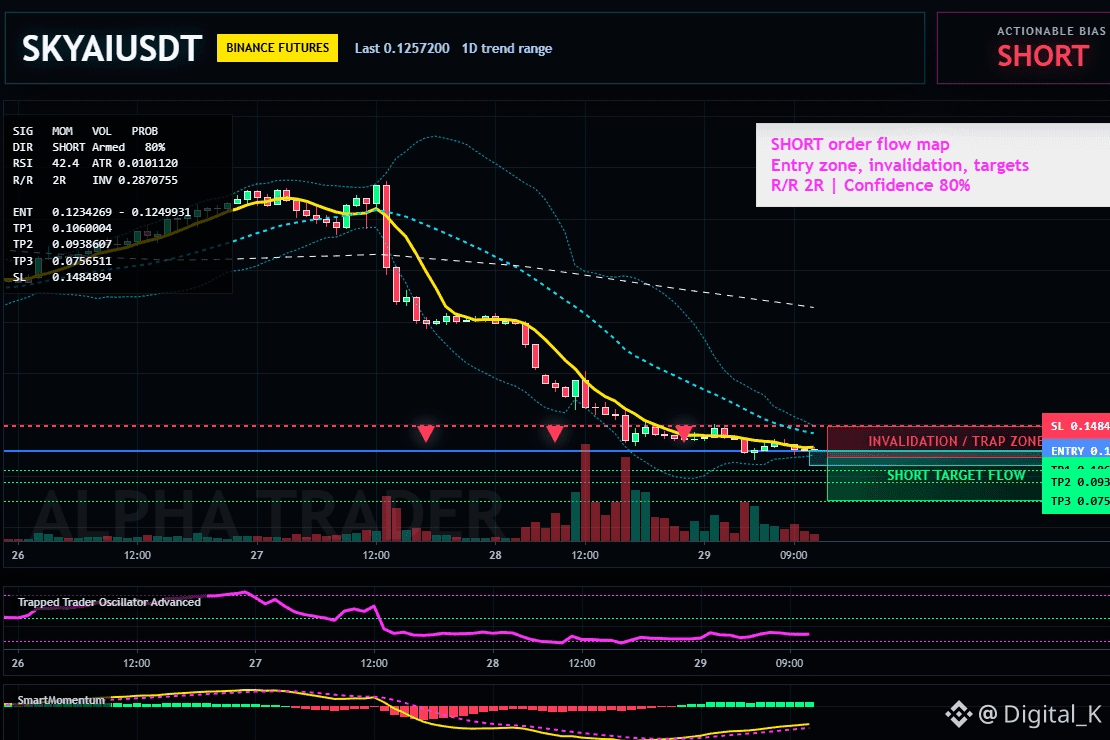Select the blue ENTRY price tag

(1076, 451)
